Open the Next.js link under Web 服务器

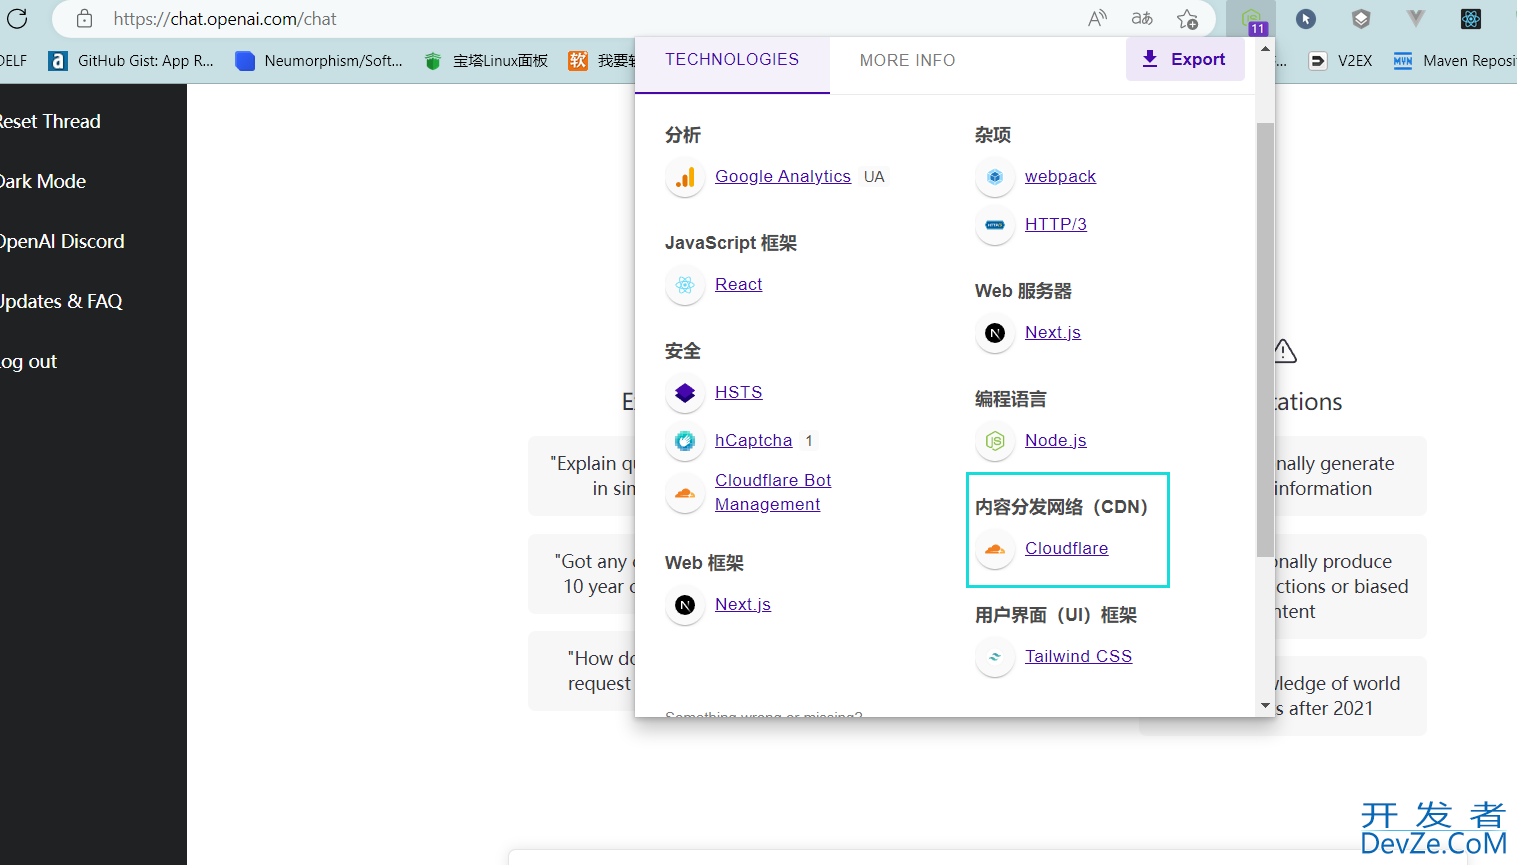point(1053,332)
